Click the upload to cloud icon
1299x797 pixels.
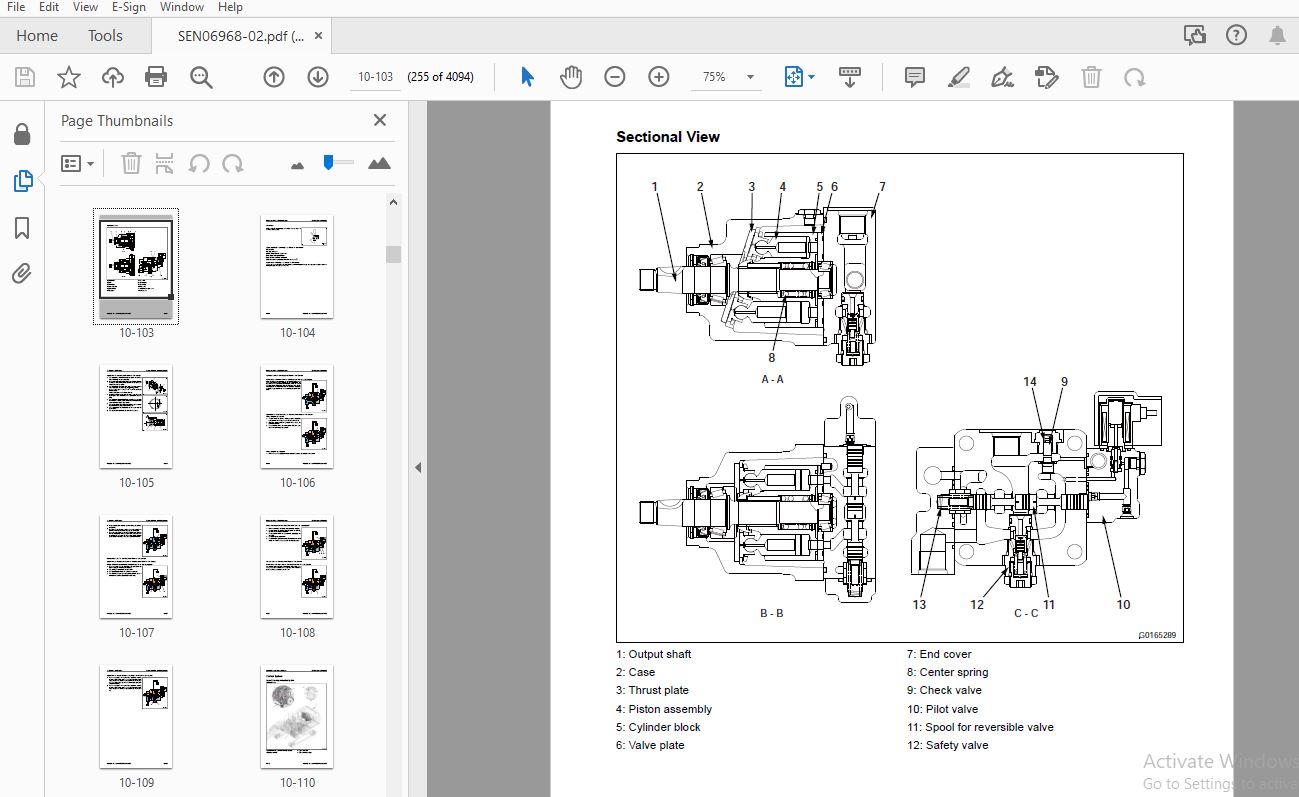coord(112,77)
